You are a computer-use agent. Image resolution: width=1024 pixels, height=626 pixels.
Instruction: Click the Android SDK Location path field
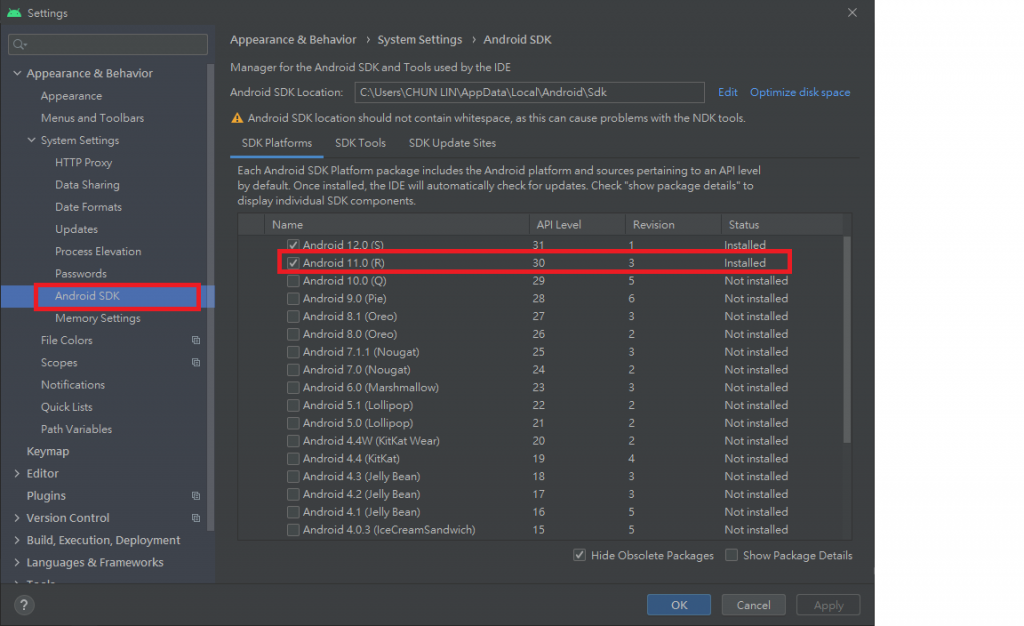click(x=529, y=92)
